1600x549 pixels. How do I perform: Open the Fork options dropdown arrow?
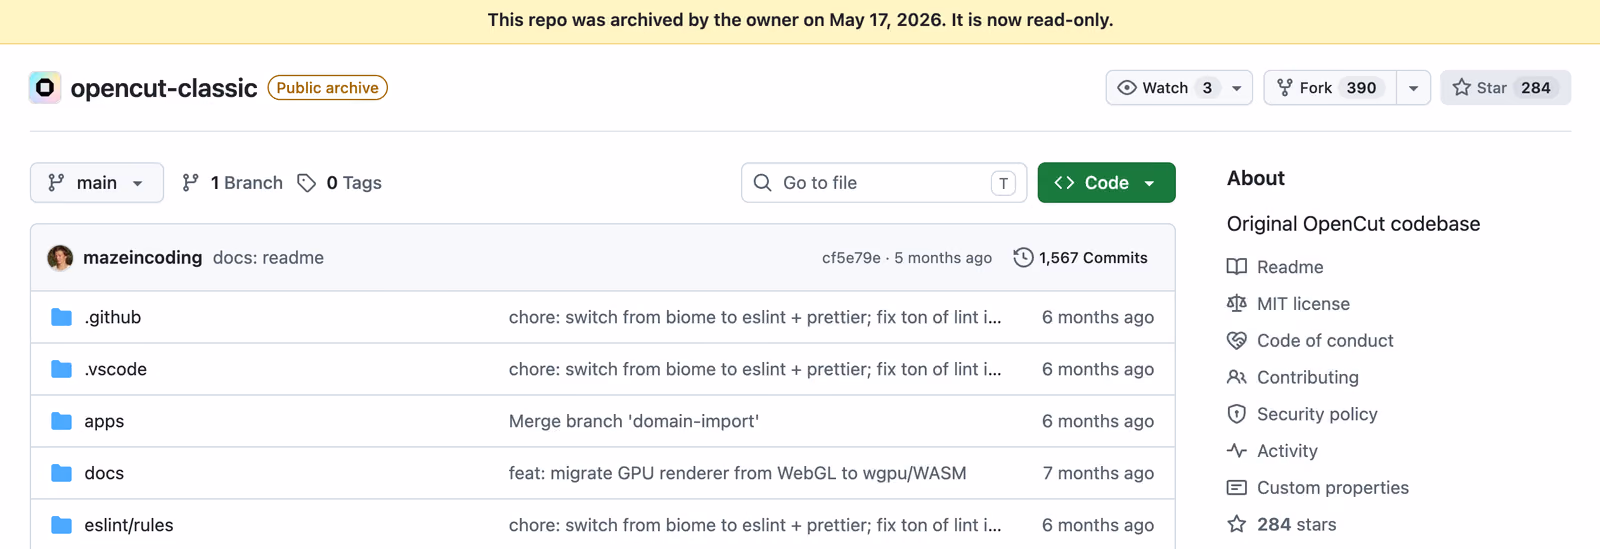1413,88
